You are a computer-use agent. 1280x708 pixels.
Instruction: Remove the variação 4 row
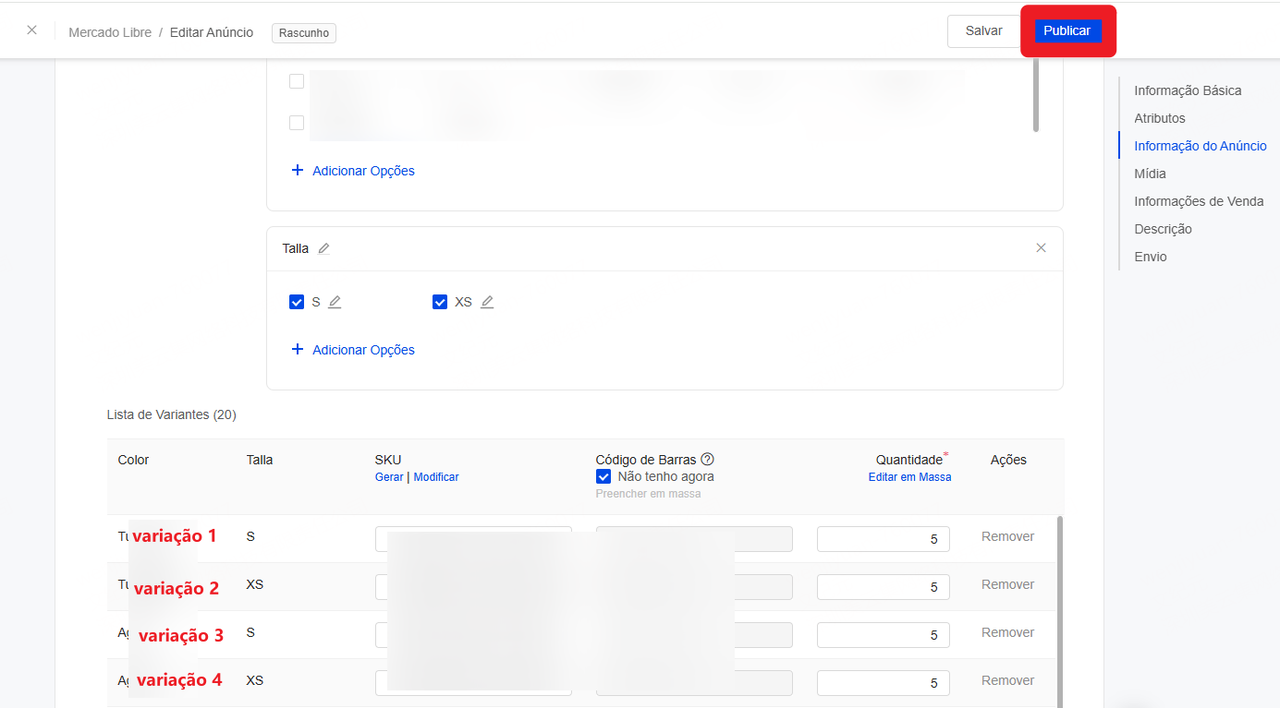pyautogui.click(x=1008, y=681)
